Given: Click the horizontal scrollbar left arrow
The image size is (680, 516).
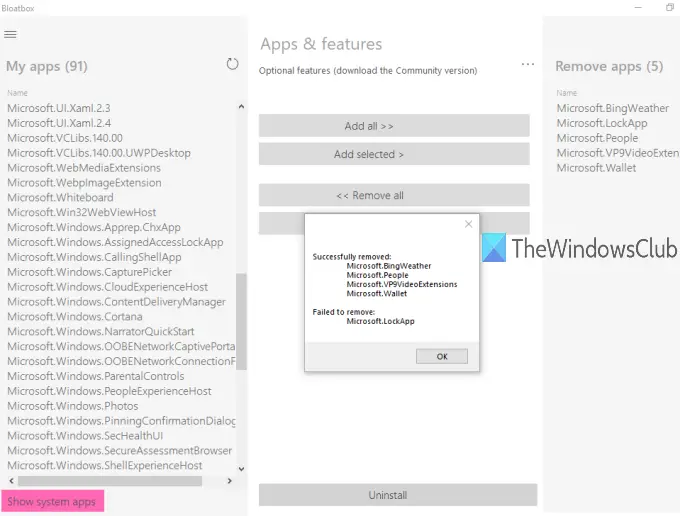Looking at the screenshot, I should point(11,480).
